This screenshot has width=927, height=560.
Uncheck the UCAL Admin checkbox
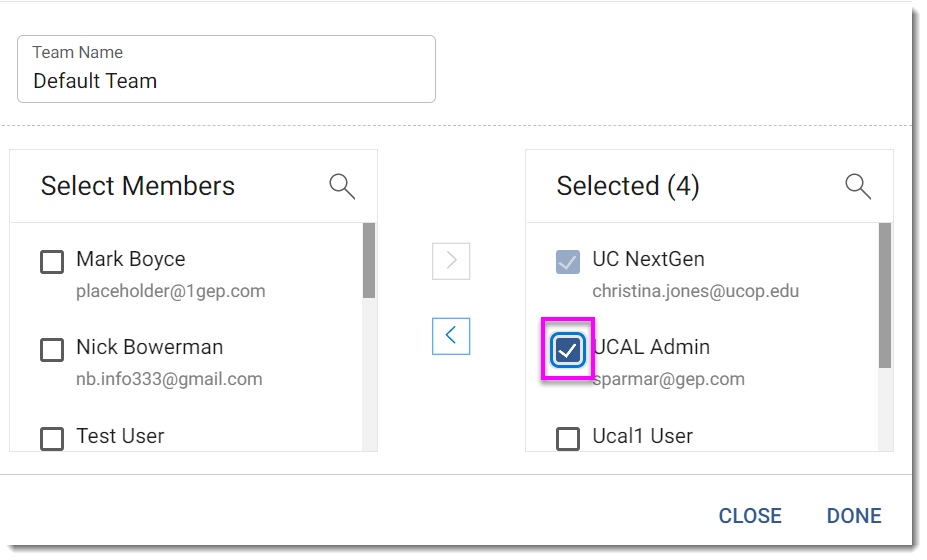coord(568,350)
